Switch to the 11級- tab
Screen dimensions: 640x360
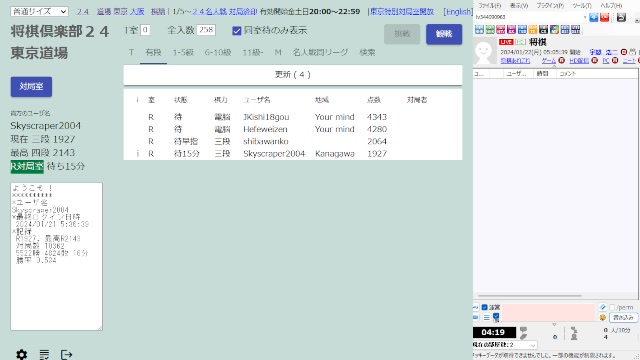pos(253,52)
